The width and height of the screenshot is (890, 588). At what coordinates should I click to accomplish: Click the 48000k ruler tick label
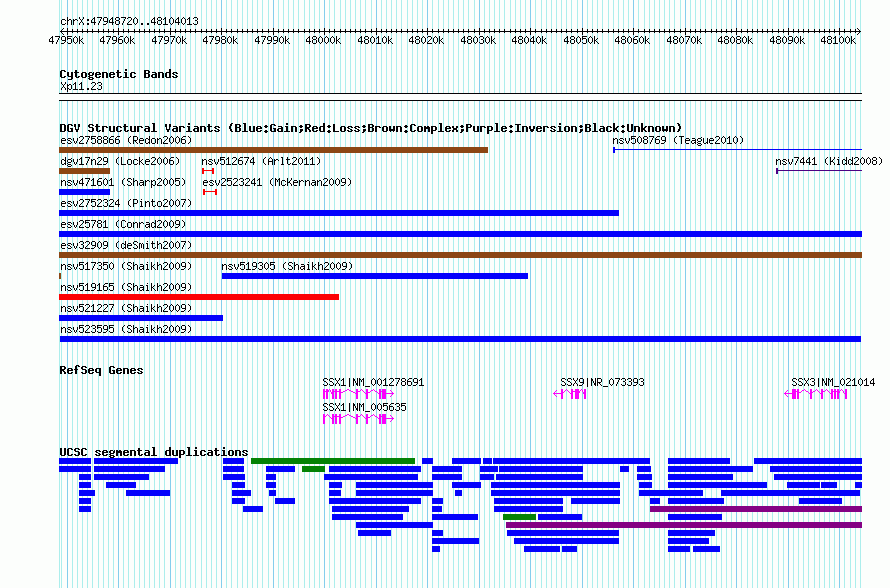point(323,40)
